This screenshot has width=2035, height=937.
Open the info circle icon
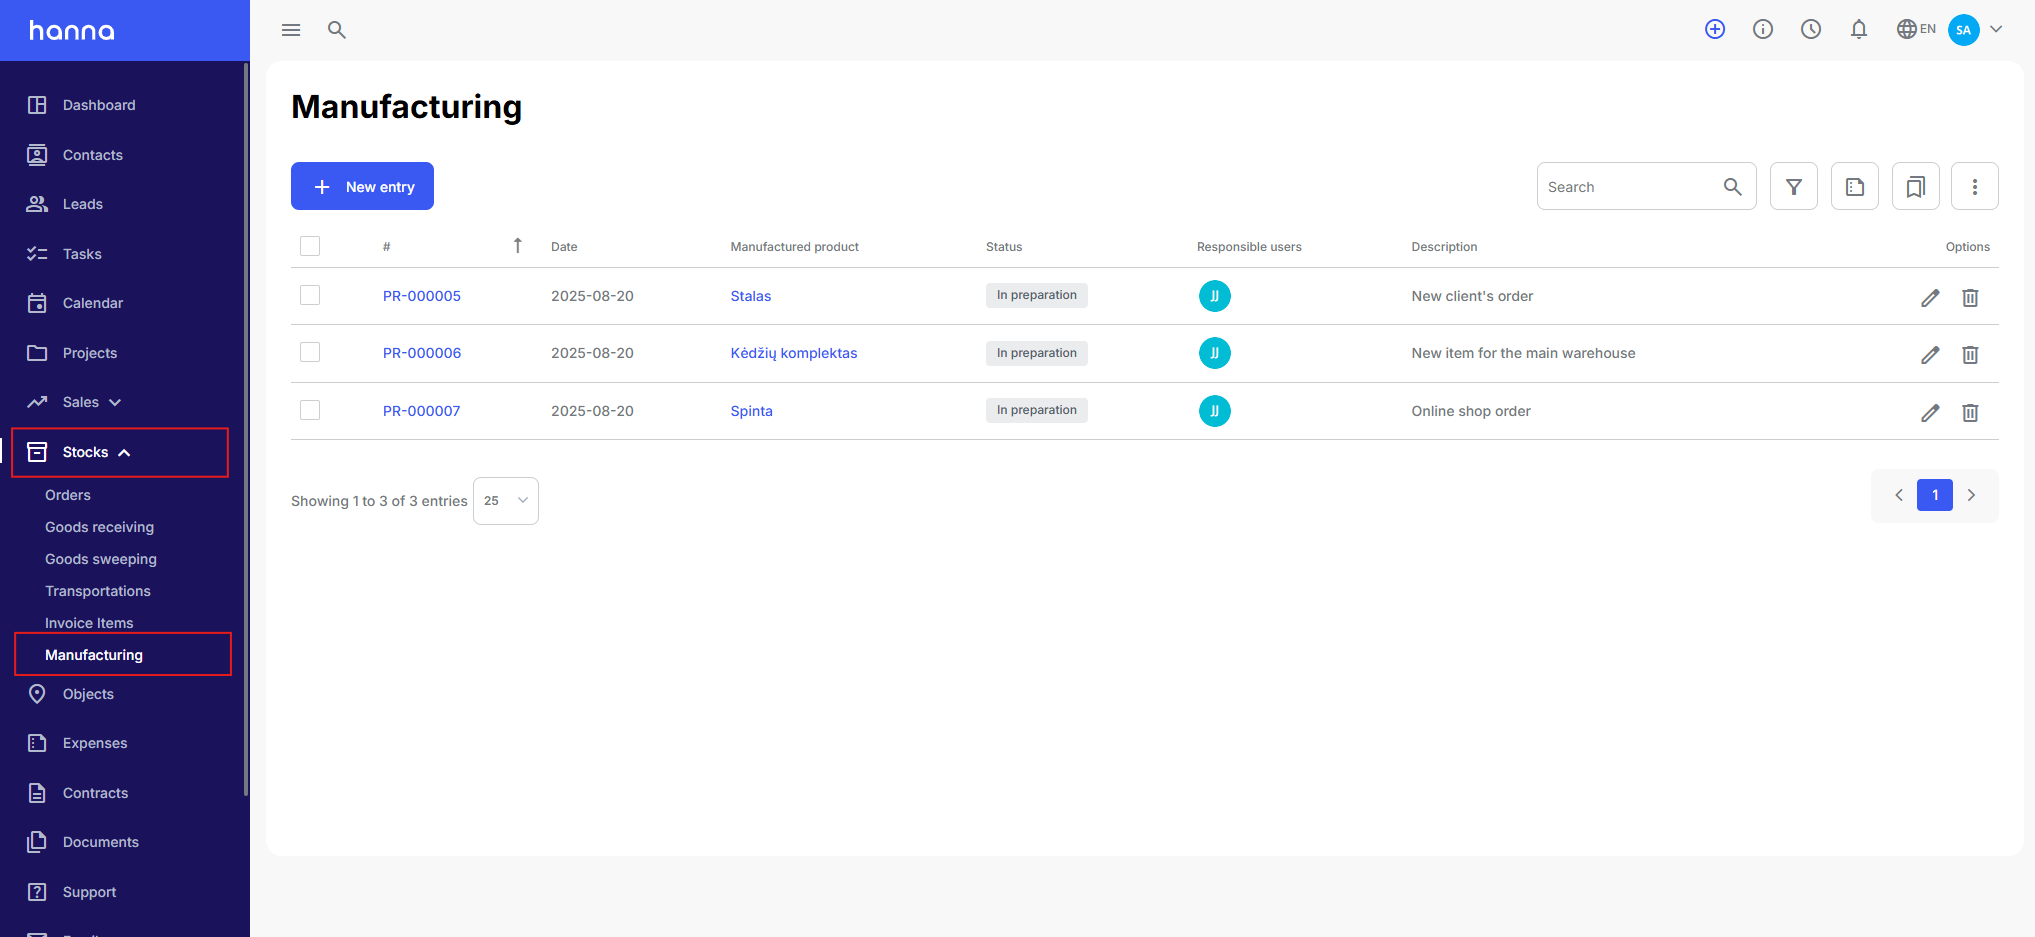pyautogui.click(x=1763, y=29)
